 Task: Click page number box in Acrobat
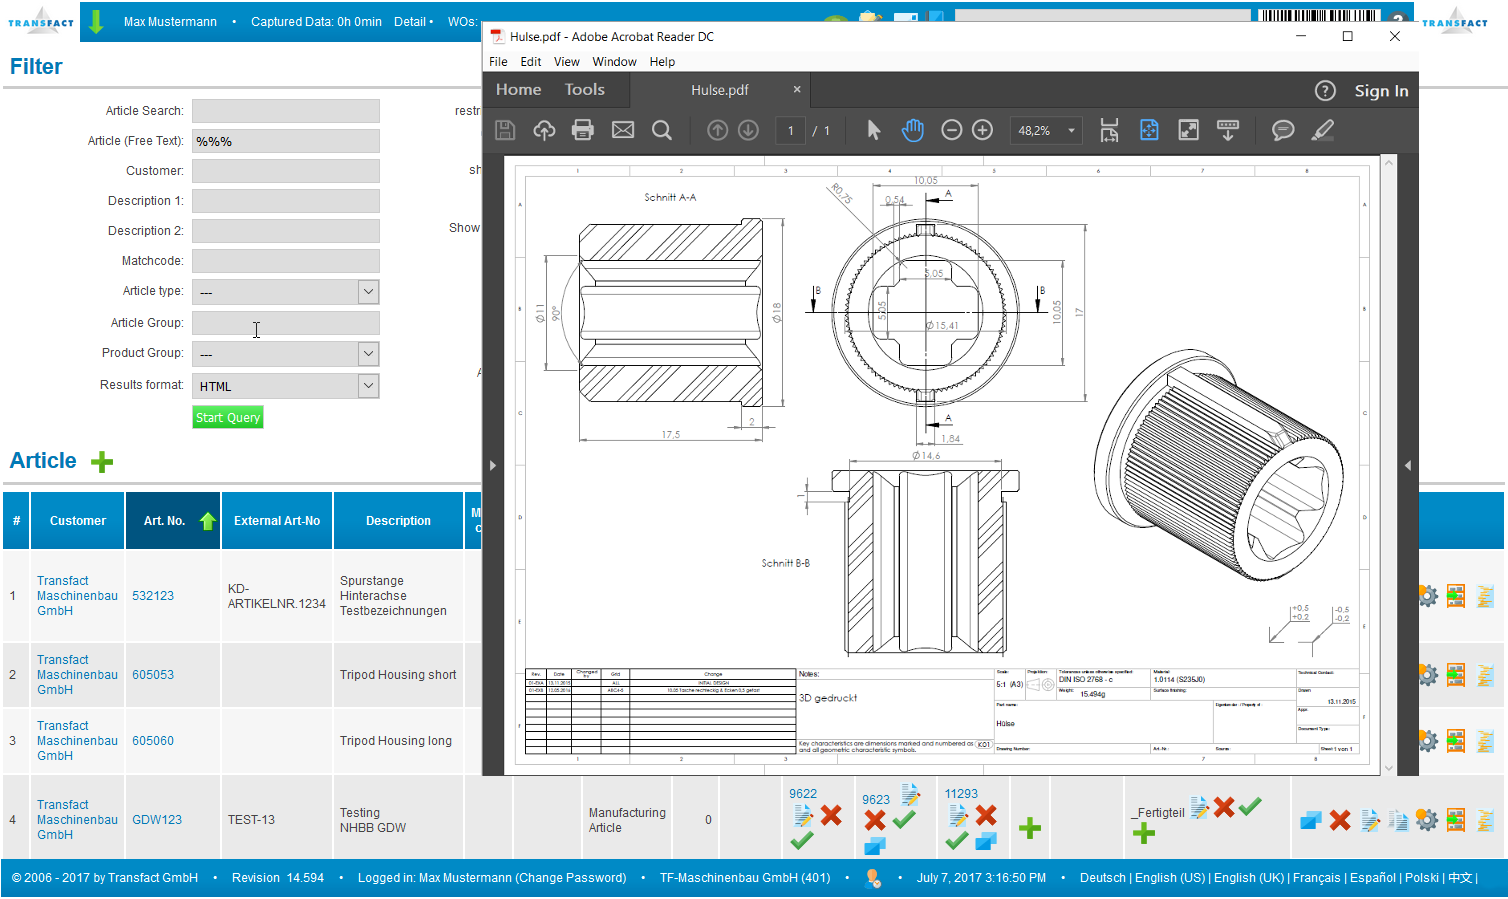[x=790, y=131]
